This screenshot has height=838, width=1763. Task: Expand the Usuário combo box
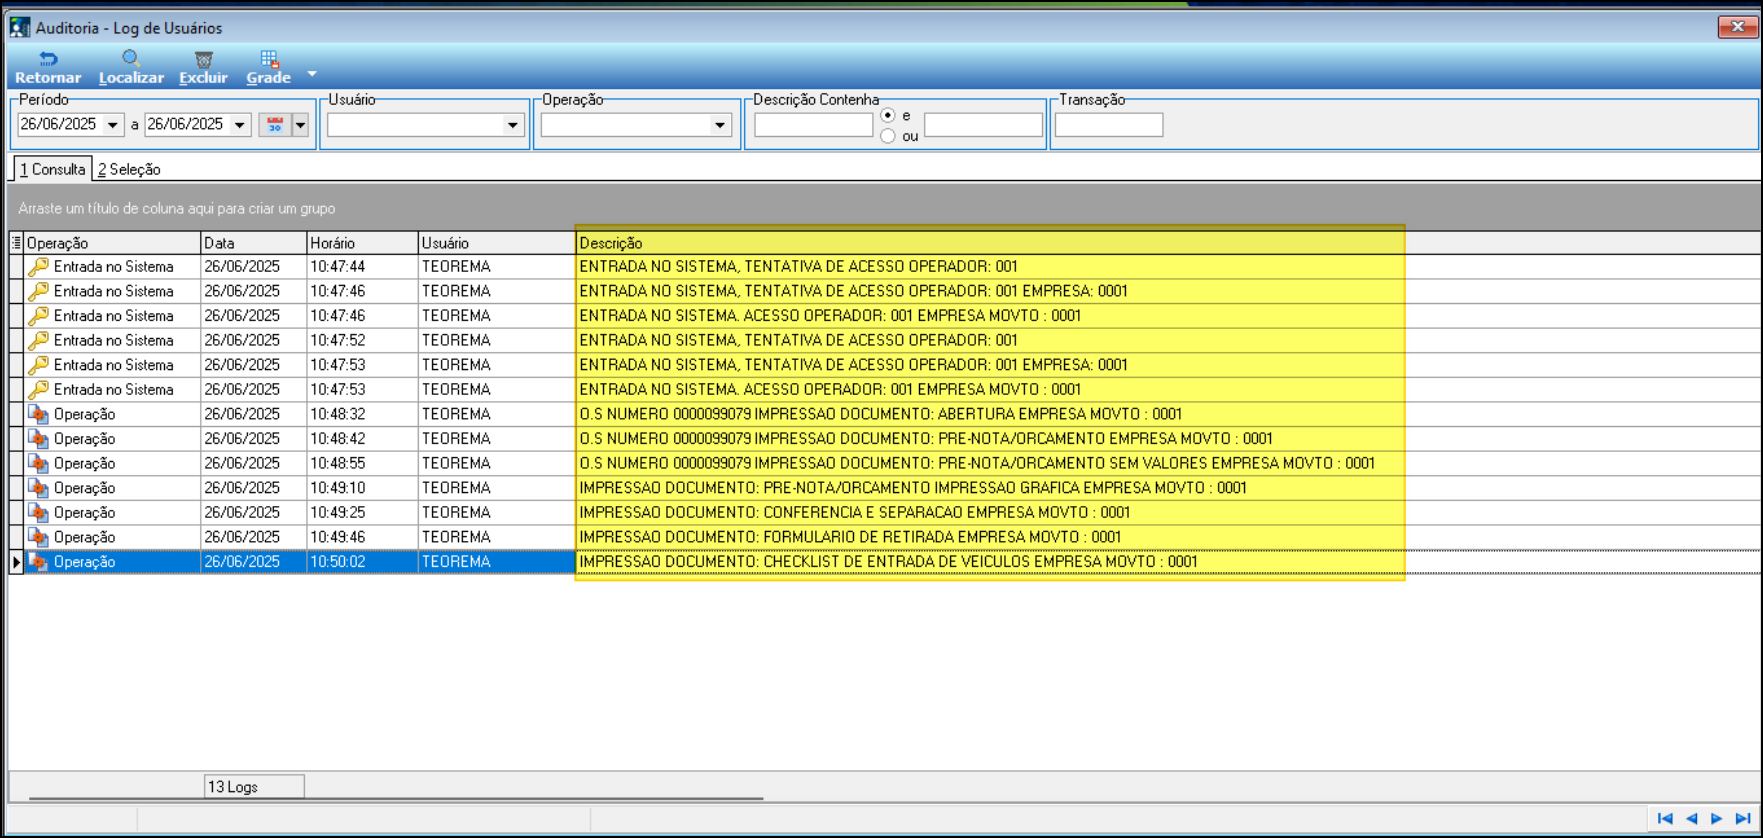pos(513,125)
